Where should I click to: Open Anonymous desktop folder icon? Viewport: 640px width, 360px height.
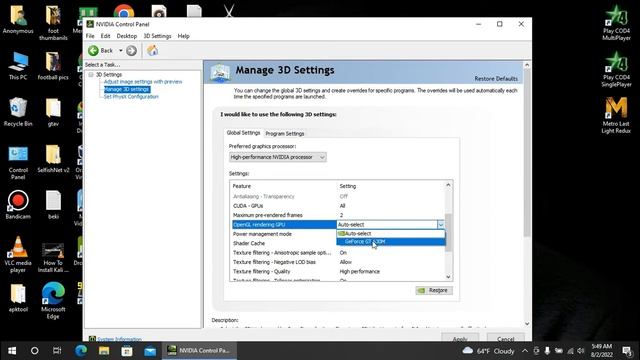tap(18, 20)
